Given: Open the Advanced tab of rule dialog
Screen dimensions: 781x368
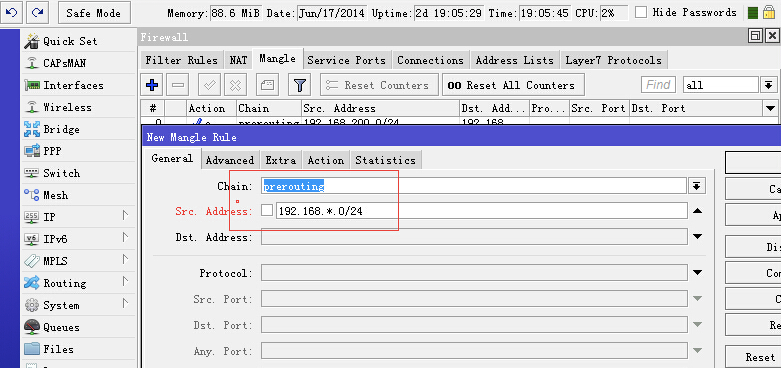Looking at the screenshot, I should [230, 160].
